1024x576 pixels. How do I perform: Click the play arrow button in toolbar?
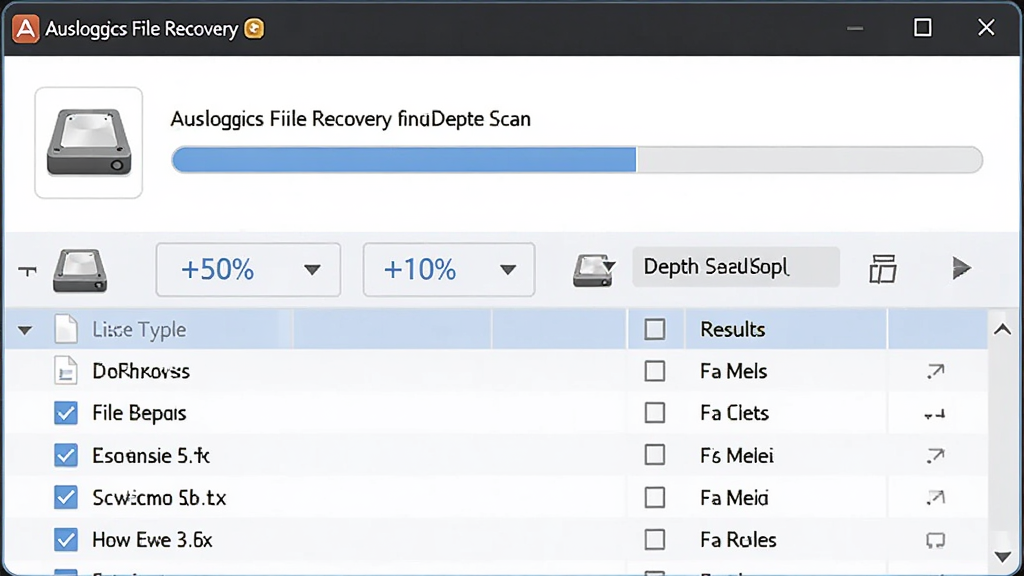pyautogui.click(x=961, y=268)
